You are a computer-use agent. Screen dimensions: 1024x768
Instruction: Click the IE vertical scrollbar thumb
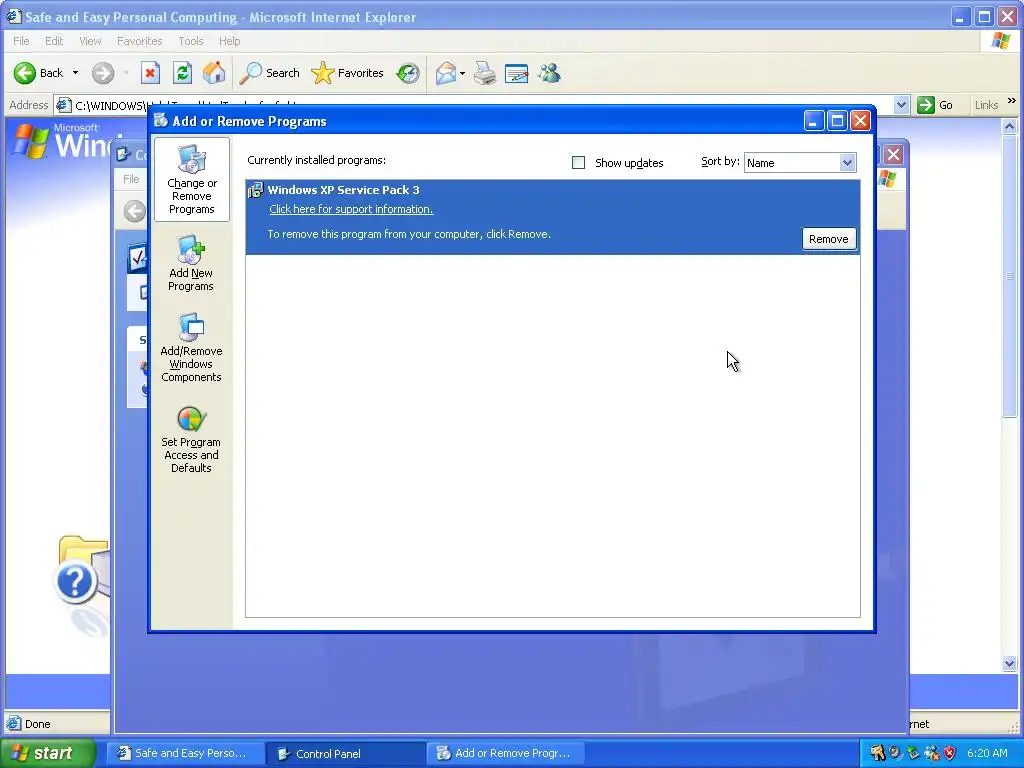click(x=1010, y=276)
